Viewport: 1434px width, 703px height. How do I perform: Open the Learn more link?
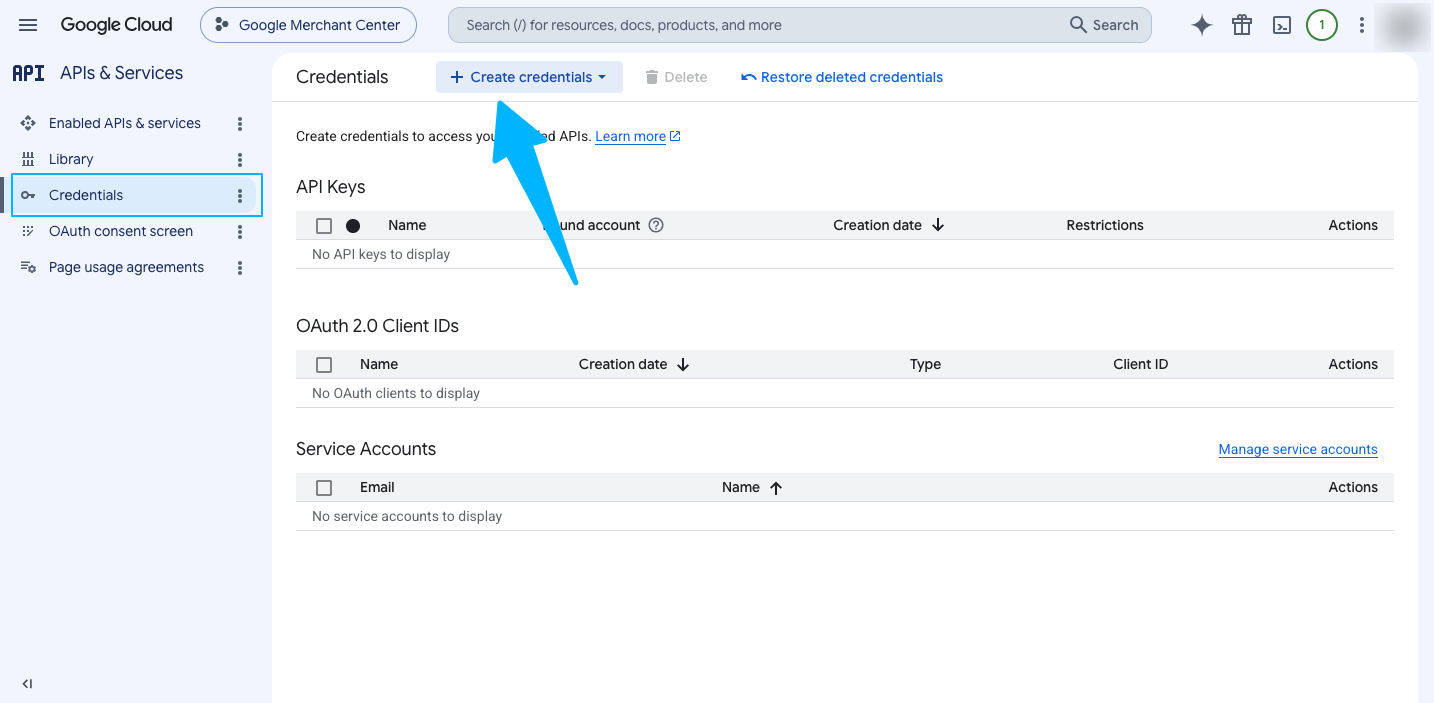coord(630,136)
